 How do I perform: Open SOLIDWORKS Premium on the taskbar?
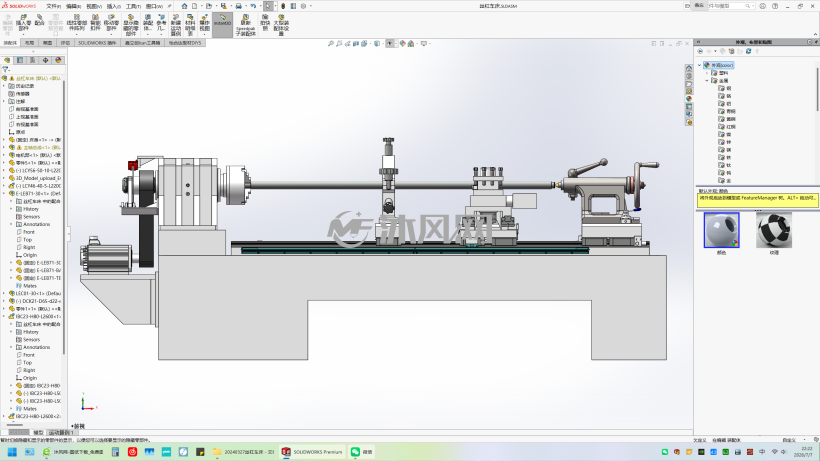point(312,452)
